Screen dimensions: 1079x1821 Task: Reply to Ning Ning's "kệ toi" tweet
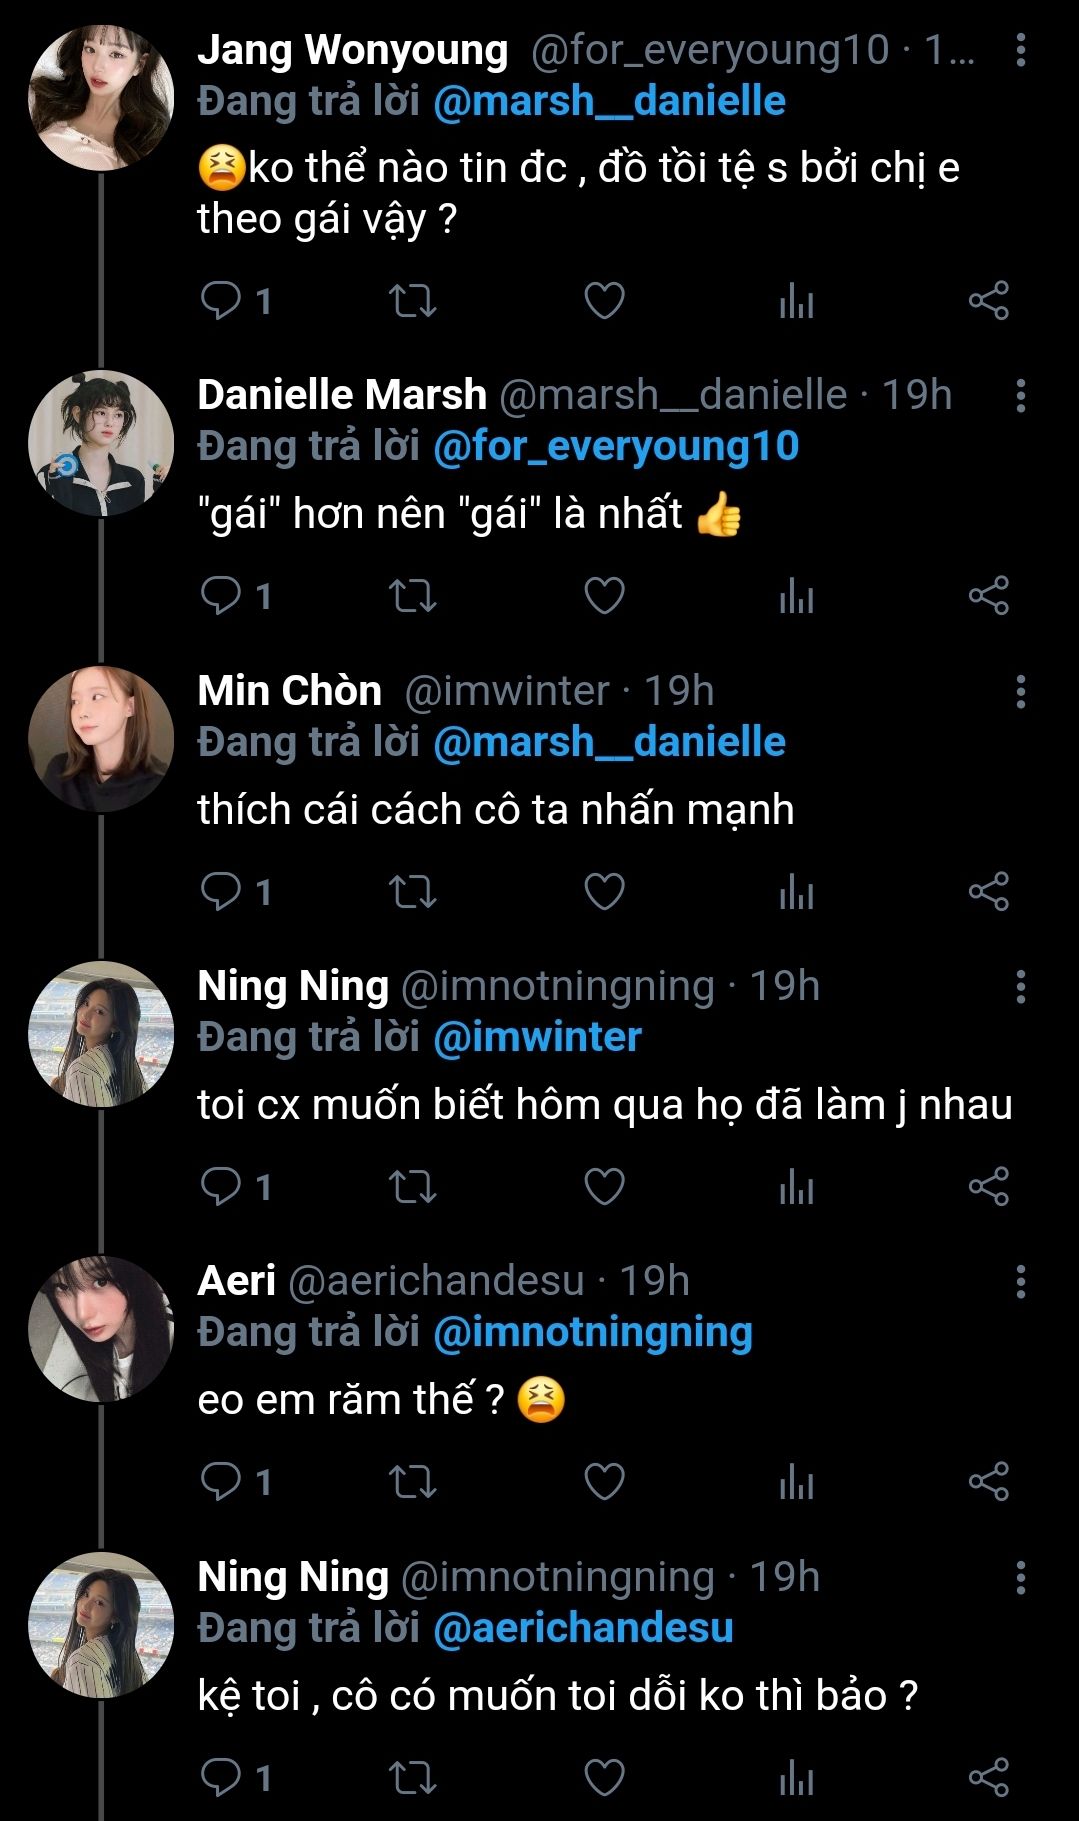[221, 1777]
